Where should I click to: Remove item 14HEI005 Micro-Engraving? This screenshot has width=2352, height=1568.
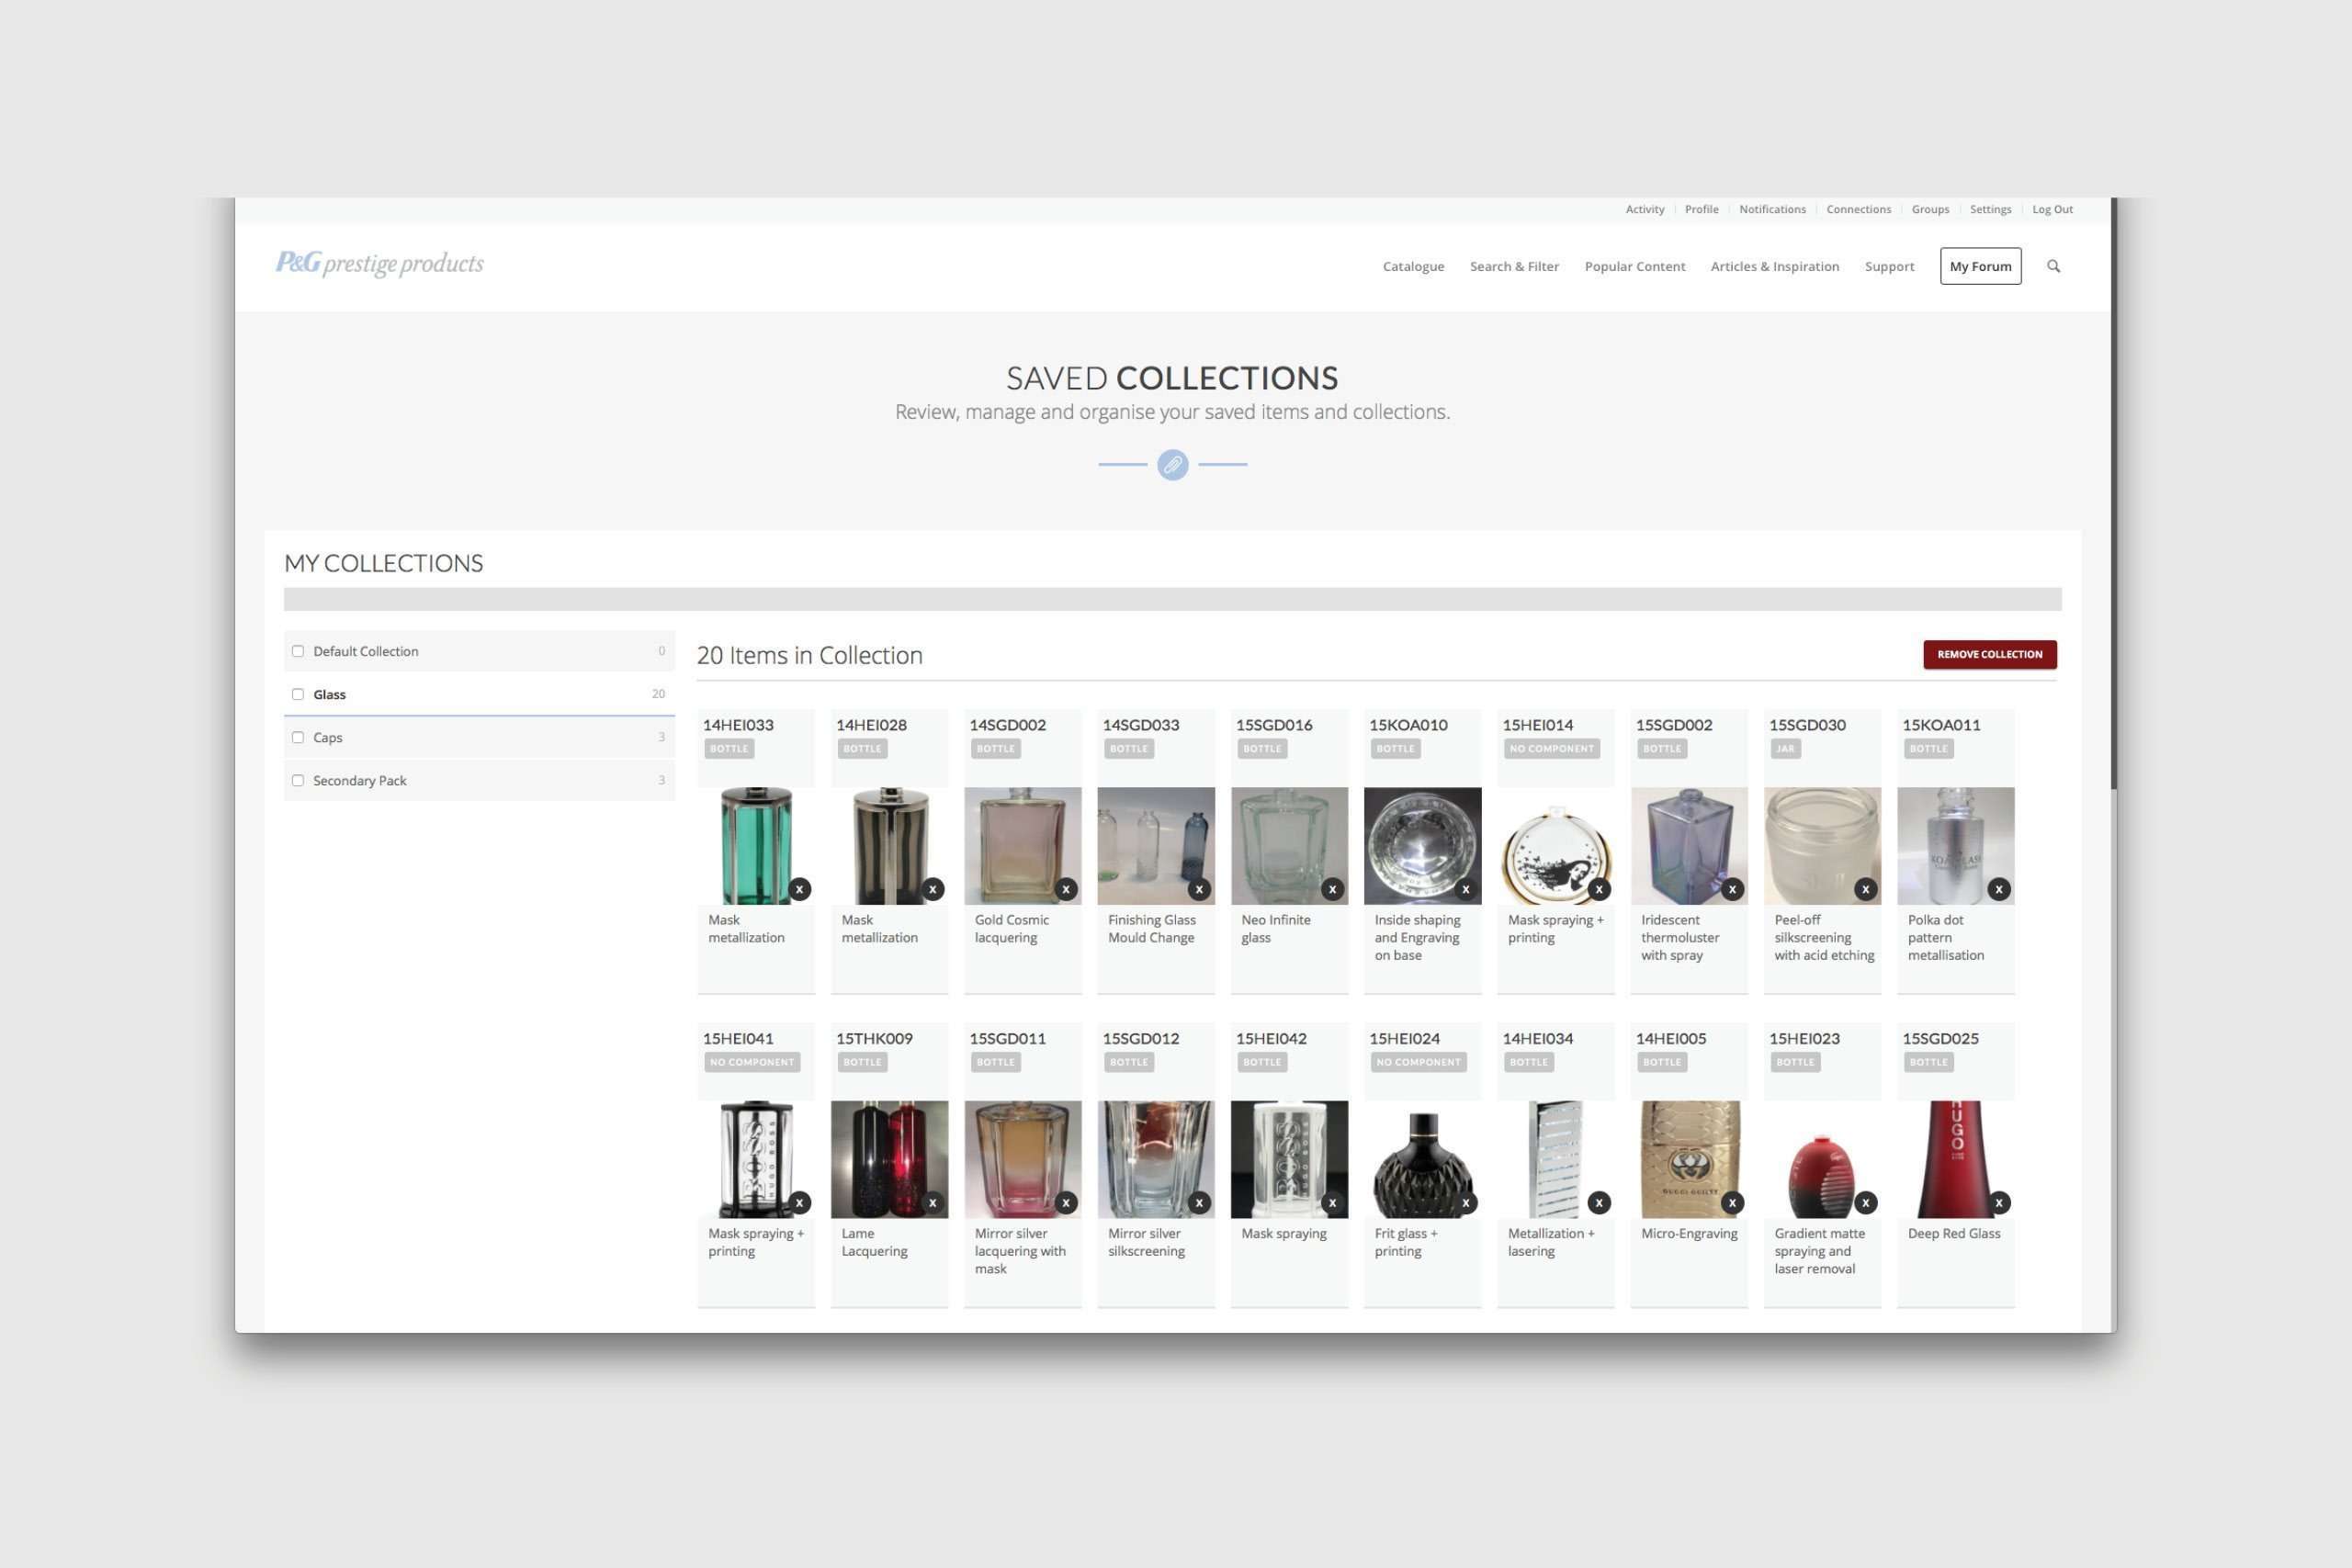tap(1732, 1203)
